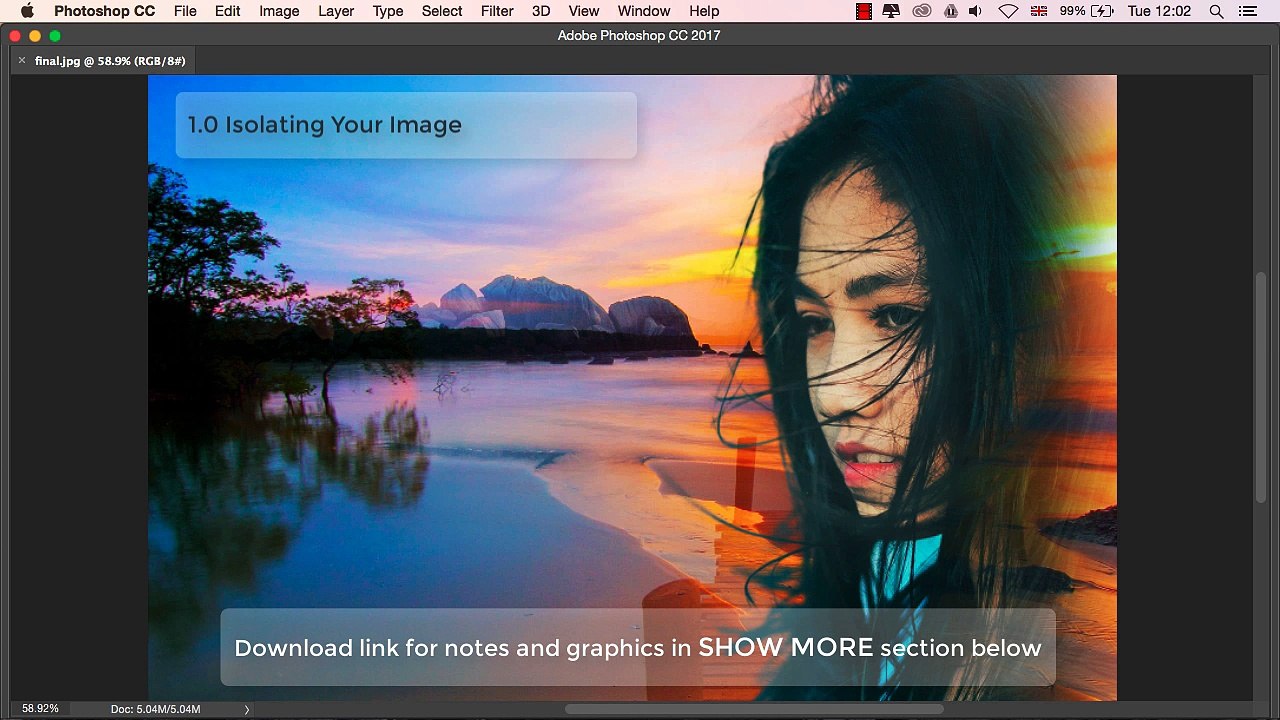The image size is (1280, 720).
Task: Expand the document info arrow in status bar
Action: pyautogui.click(x=246, y=709)
